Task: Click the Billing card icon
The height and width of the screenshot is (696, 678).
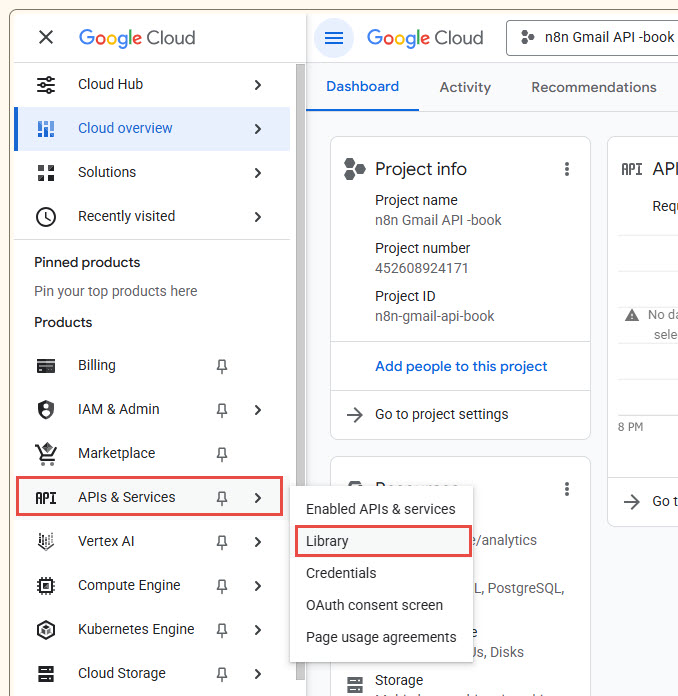Action: click(46, 366)
